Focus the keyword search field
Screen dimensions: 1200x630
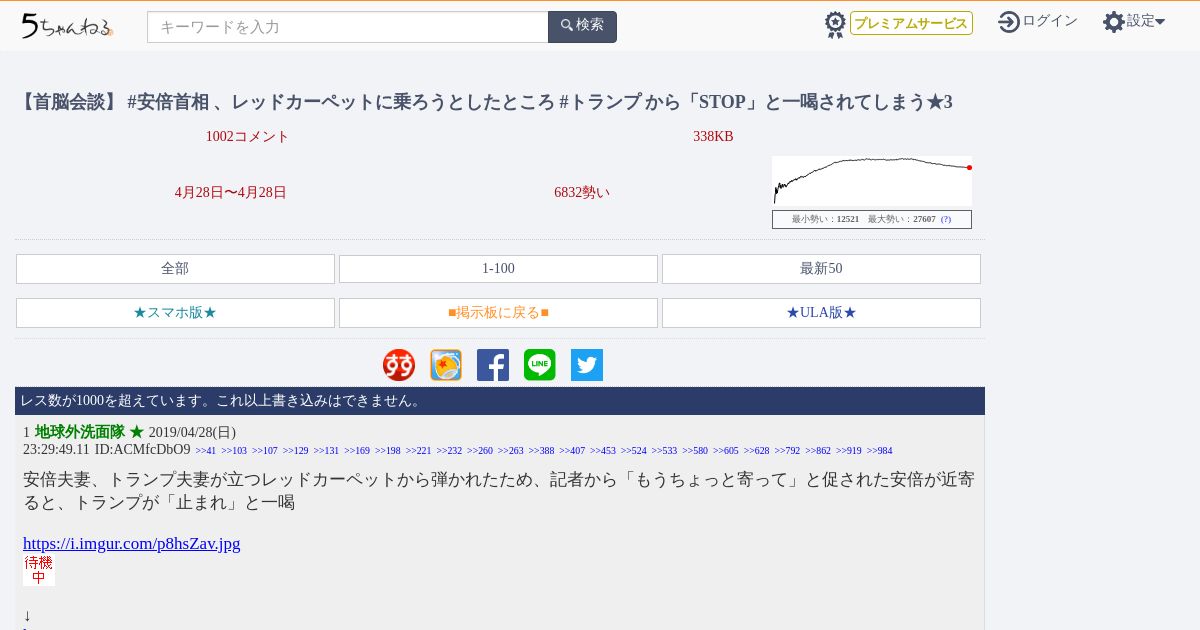[348, 27]
